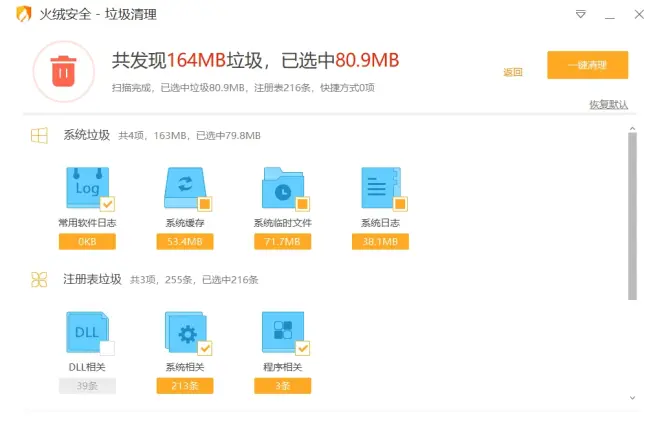Toggle the 系统日志 partial checkbox
This screenshot has width=660, height=432.
pos(400,204)
